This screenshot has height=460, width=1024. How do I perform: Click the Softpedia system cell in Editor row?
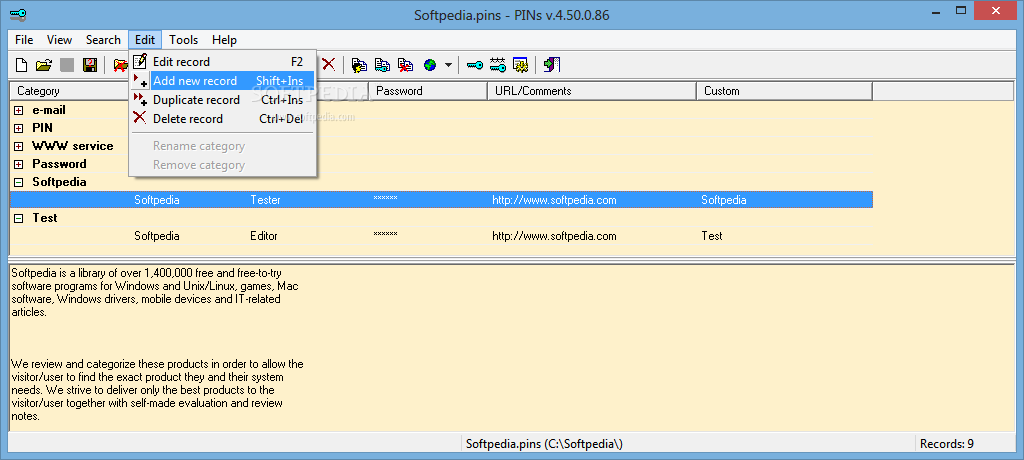click(x=157, y=236)
